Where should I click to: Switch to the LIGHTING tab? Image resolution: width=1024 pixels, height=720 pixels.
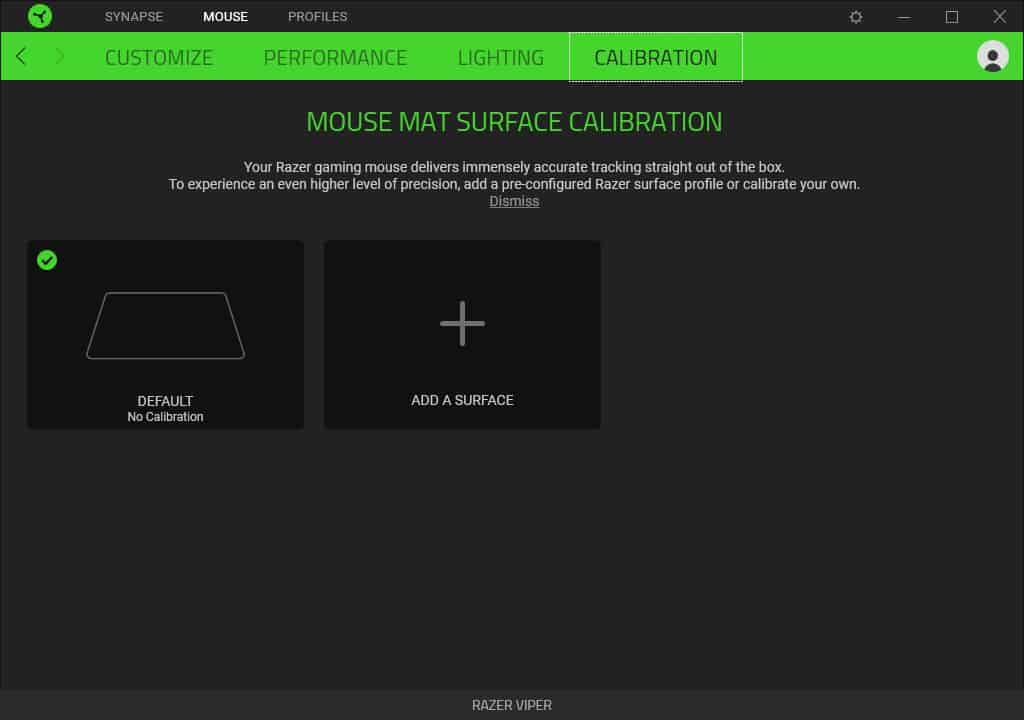(500, 57)
